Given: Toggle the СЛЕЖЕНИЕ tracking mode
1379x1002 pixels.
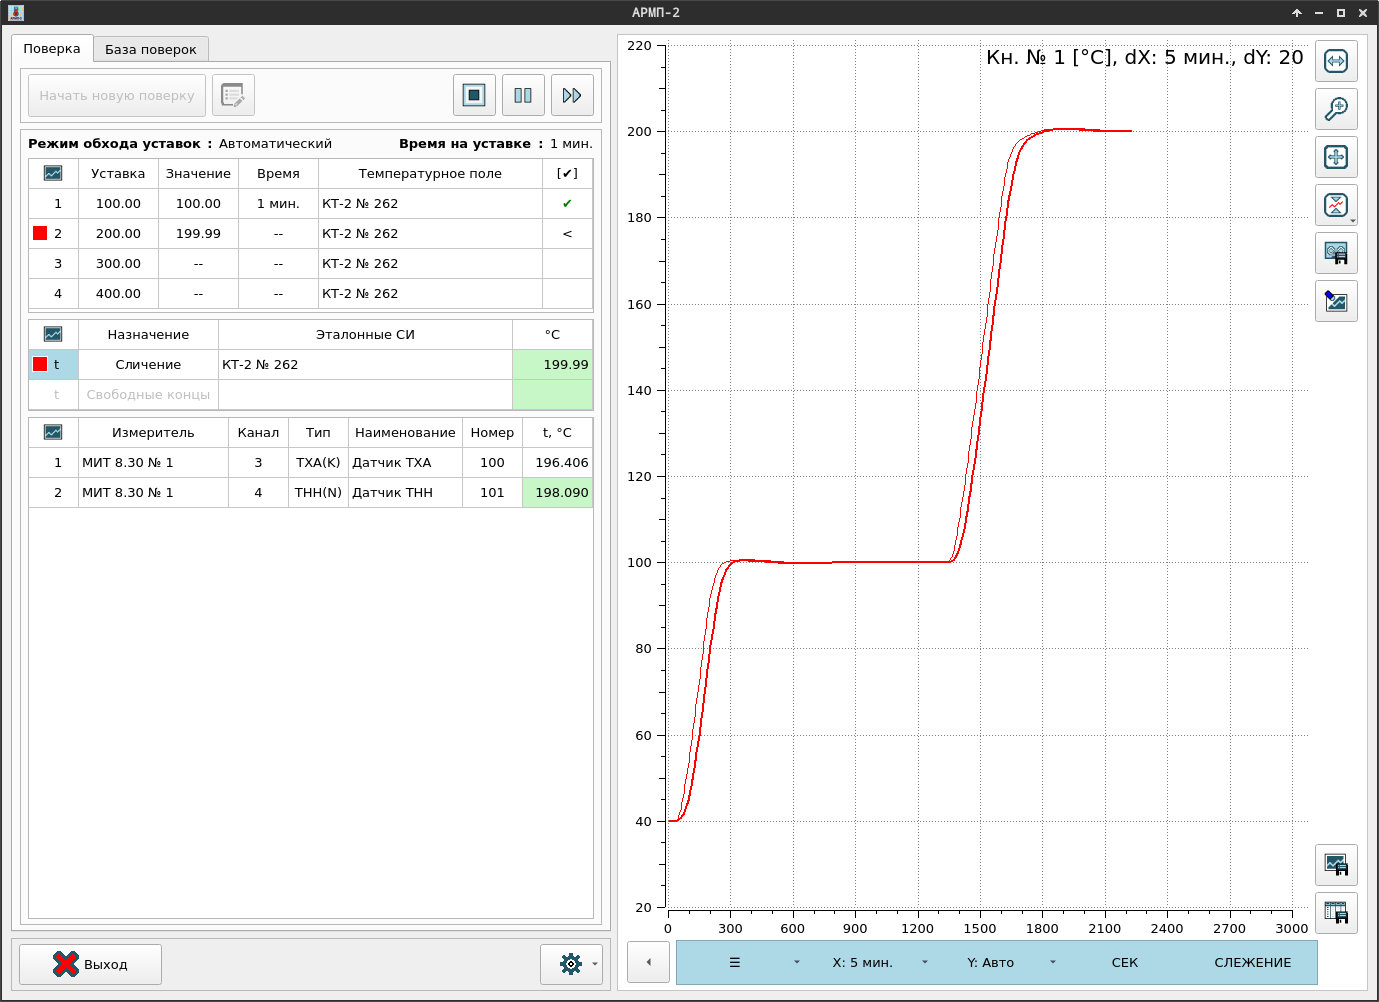Looking at the screenshot, I should tap(1252, 963).
